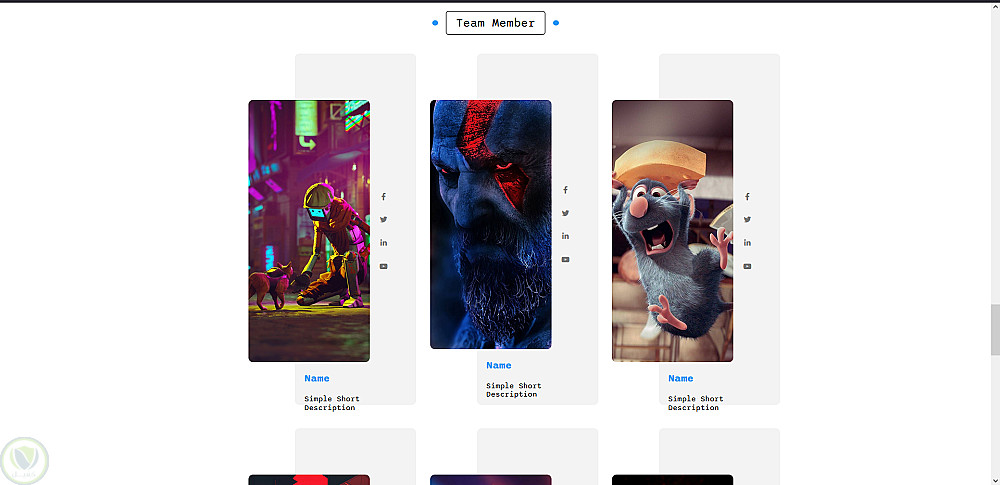Screen dimensions: 1000x485
Task: Select Facebook icon beside the Ratatouille rat card
Action: tap(747, 197)
